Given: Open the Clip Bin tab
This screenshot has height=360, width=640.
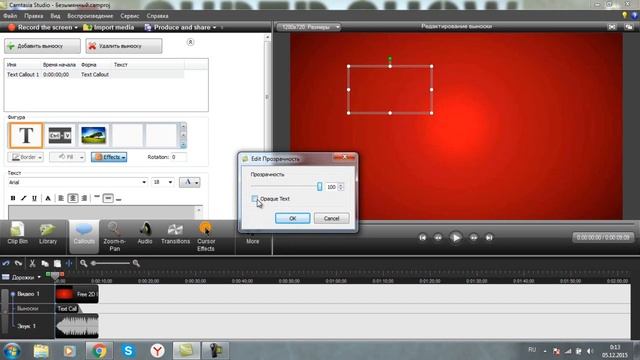Looking at the screenshot, I should [x=18, y=233].
